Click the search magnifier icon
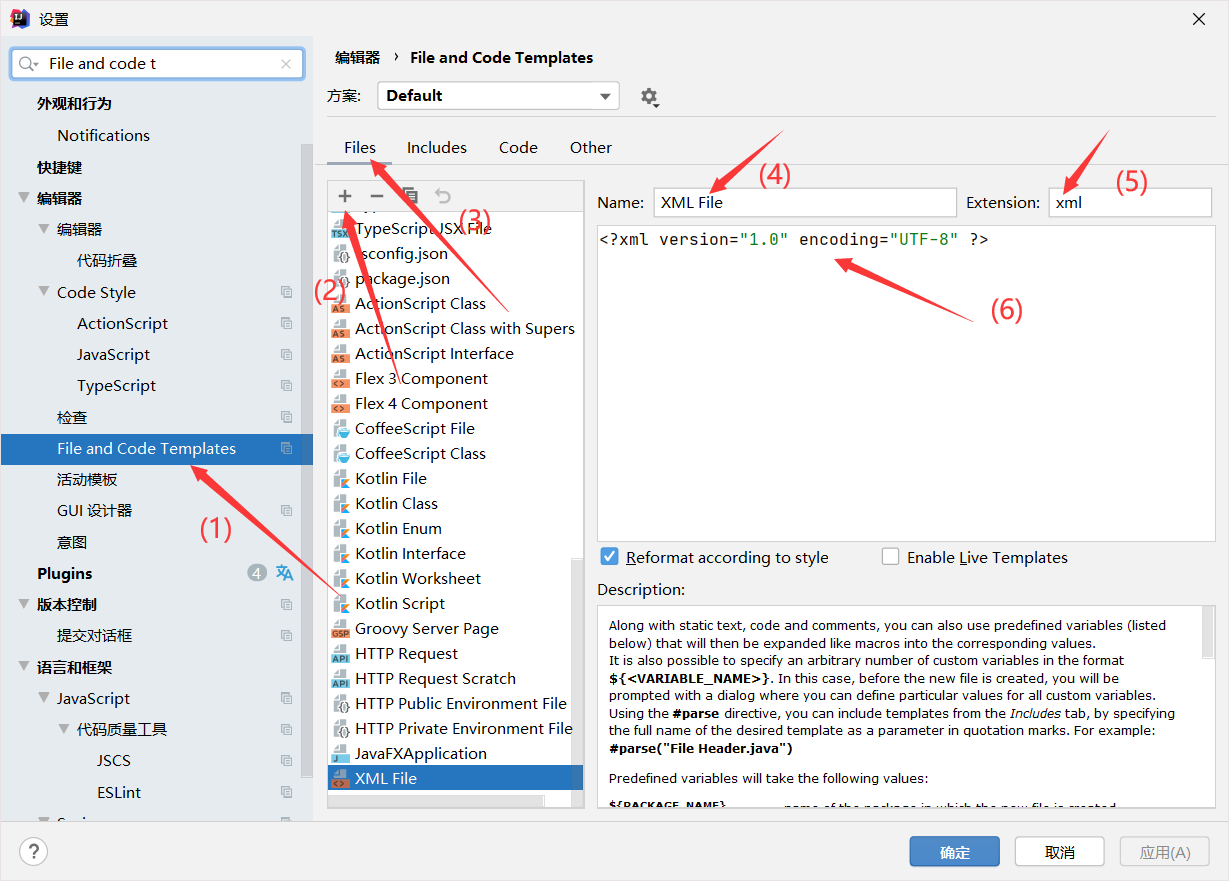This screenshot has width=1229, height=881. (28, 63)
